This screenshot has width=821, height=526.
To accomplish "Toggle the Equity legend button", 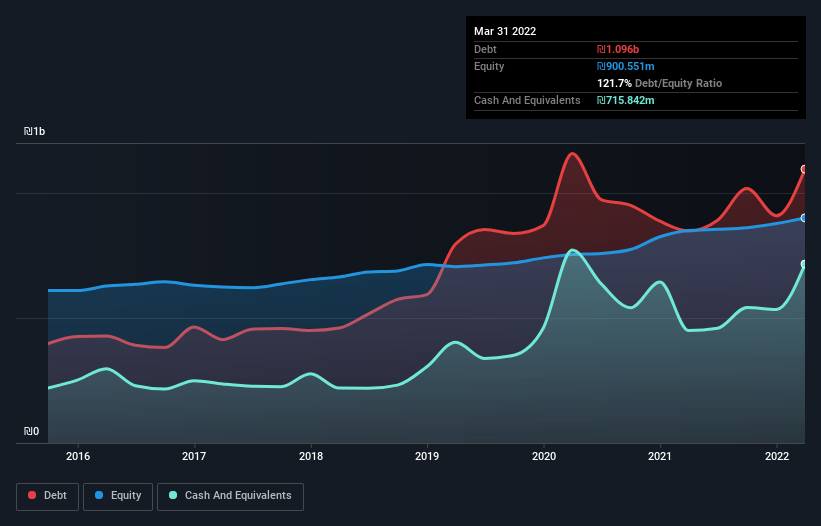I will pyautogui.click(x=118, y=496).
